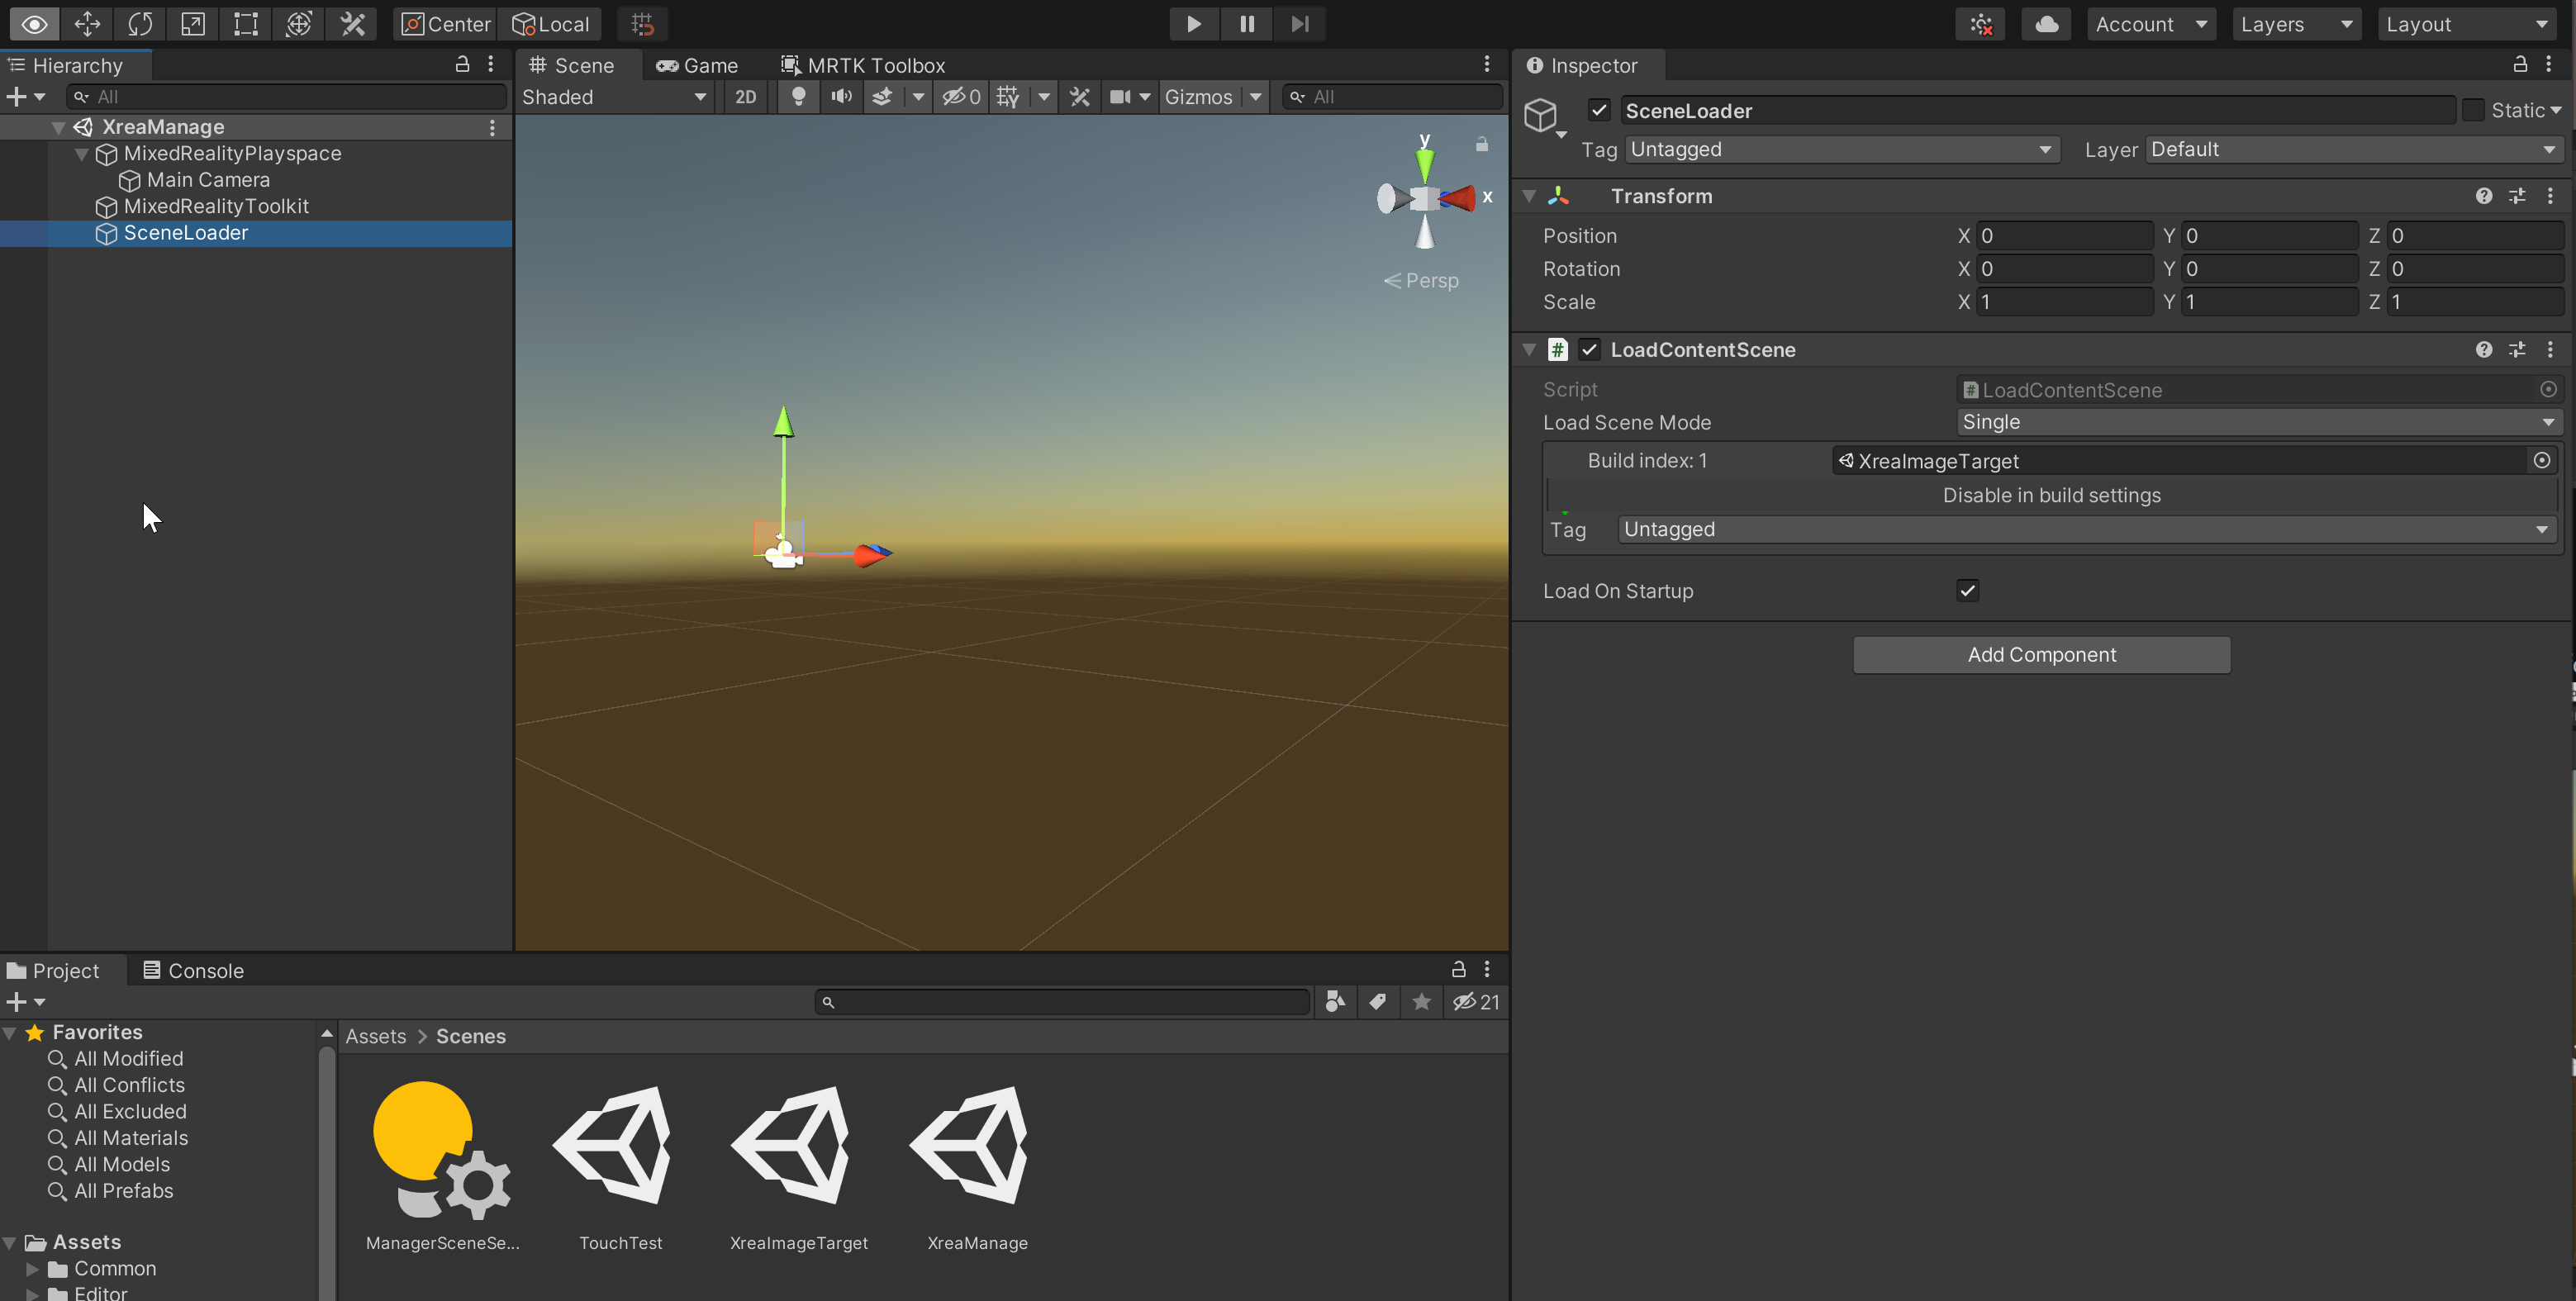The width and height of the screenshot is (2576, 1301).
Task: Click the Add Component button in Inspector
Action: (x=2042, y=654)
